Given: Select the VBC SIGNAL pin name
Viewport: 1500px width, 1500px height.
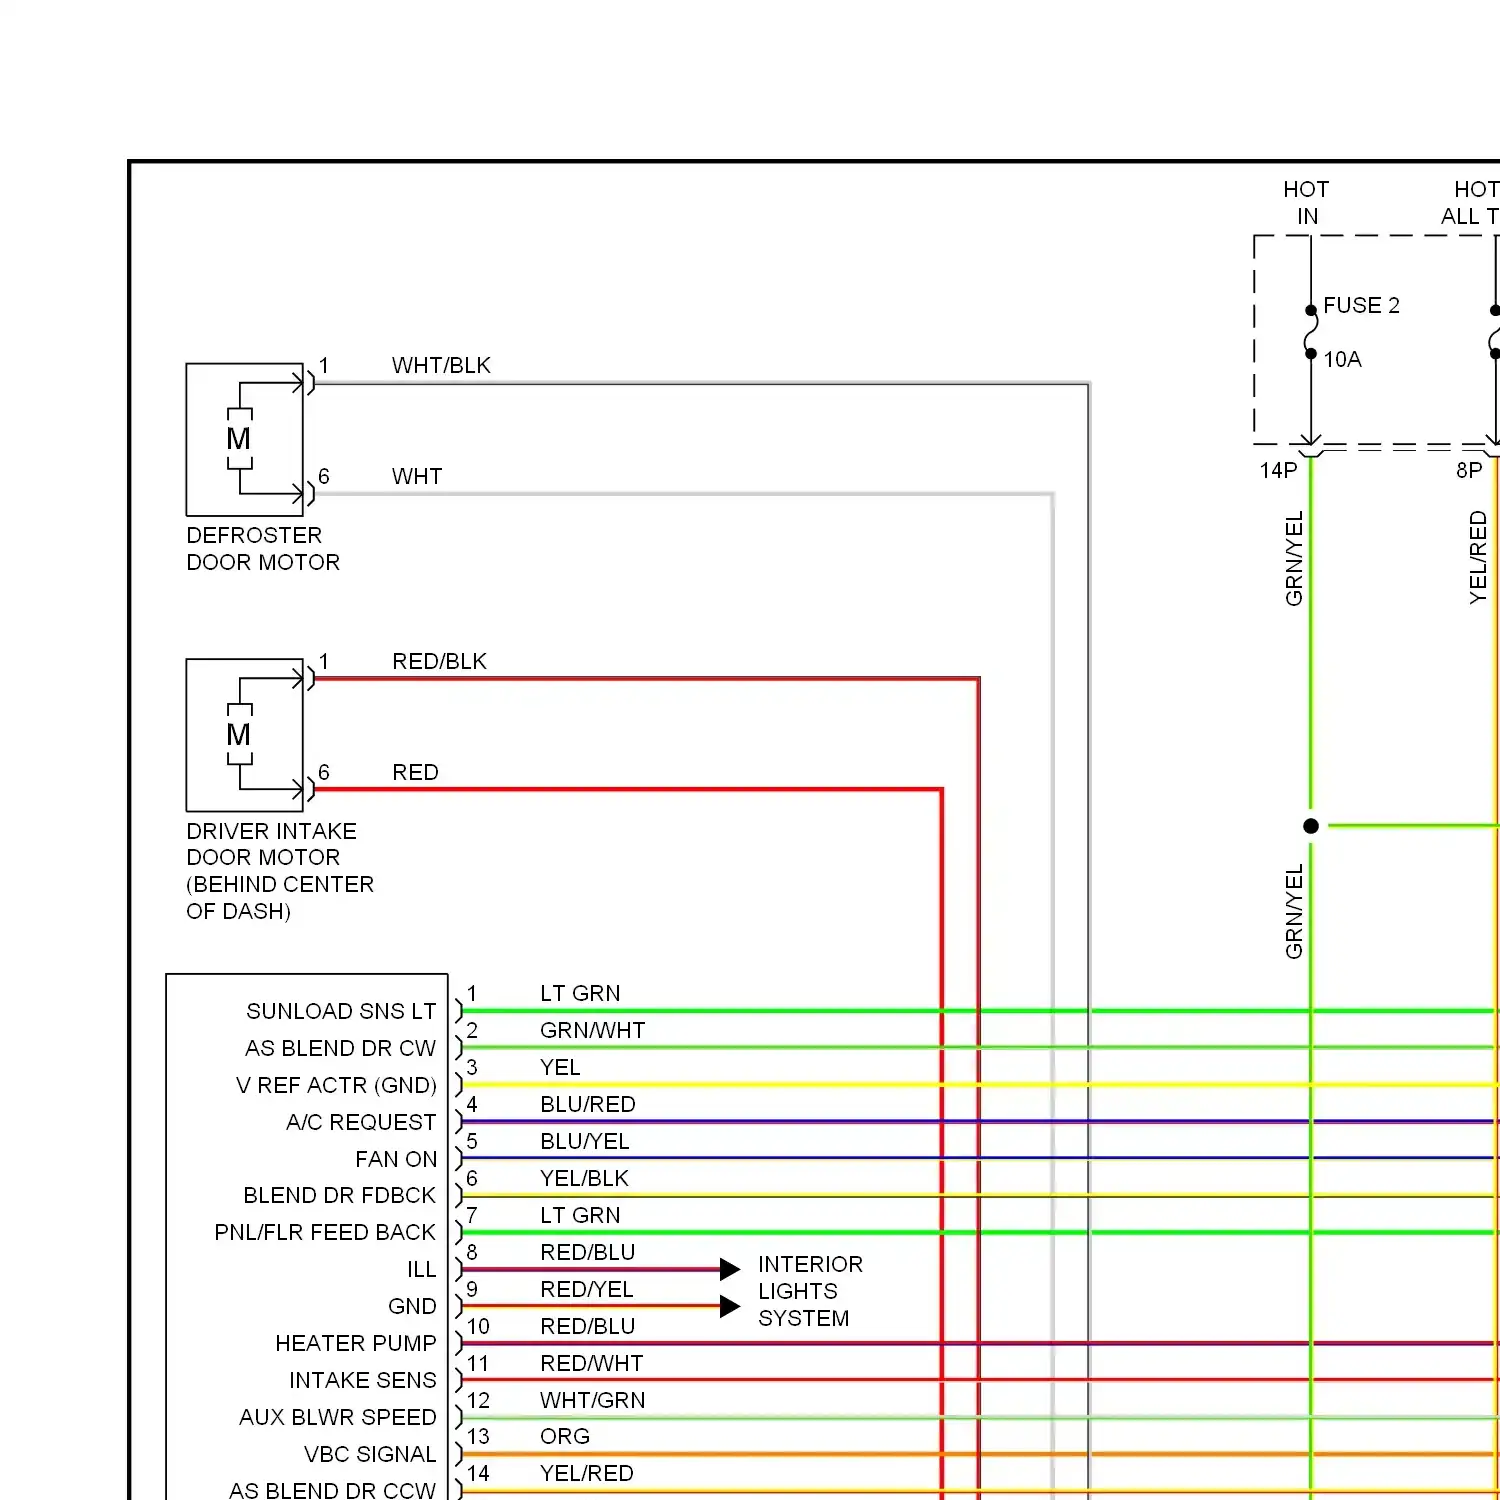Looking at the screenshot, I should coord(370,1454).
